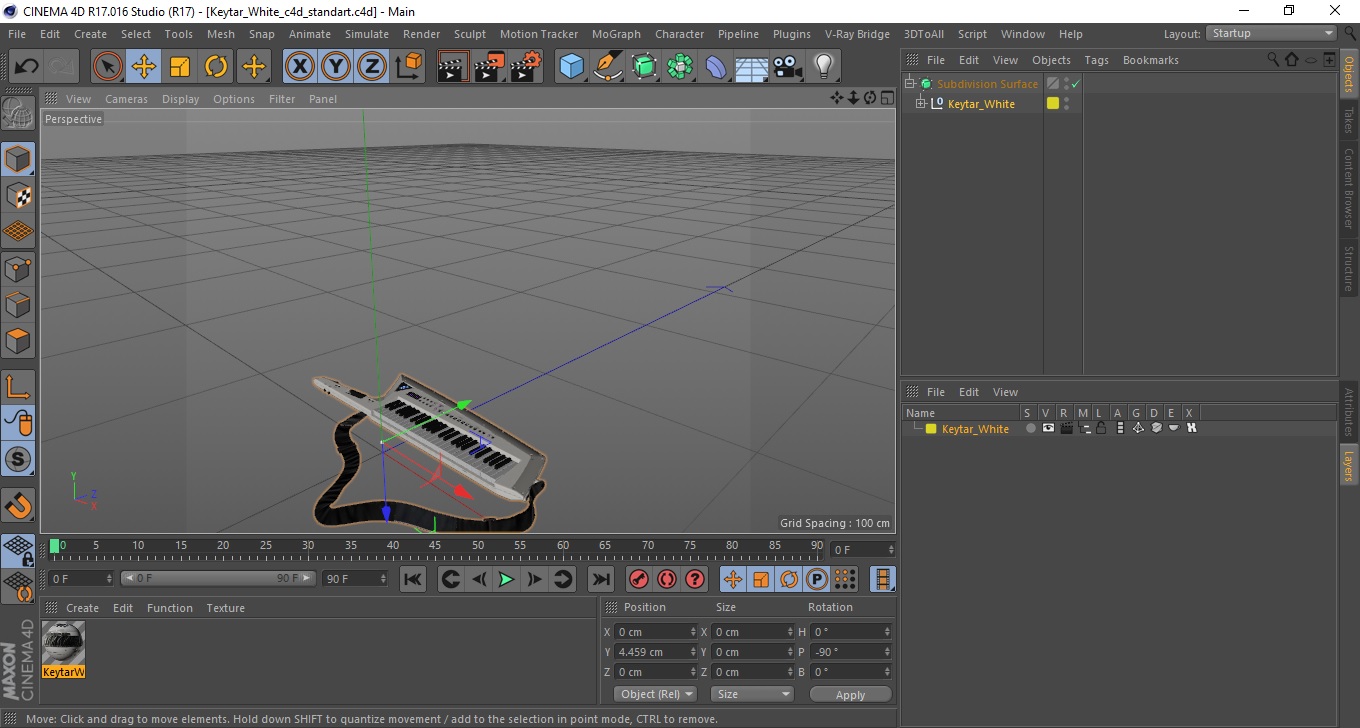Switch to Polygons mode
This screenshot has width=1360, height=728.
point(18,340)
